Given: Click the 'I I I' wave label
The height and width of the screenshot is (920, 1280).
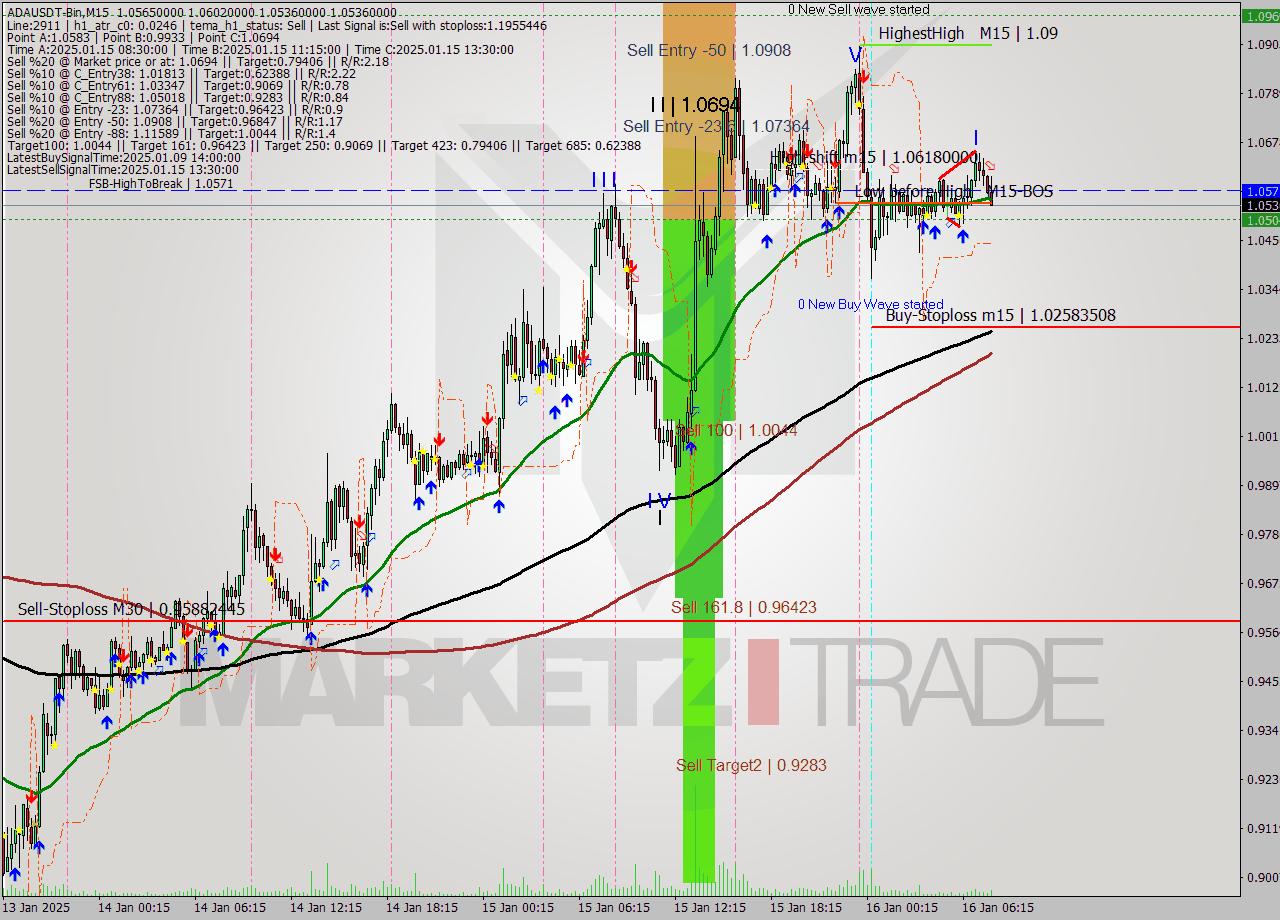Looking at the screenshot, I should pyautogui.click(x=603, y=179).
